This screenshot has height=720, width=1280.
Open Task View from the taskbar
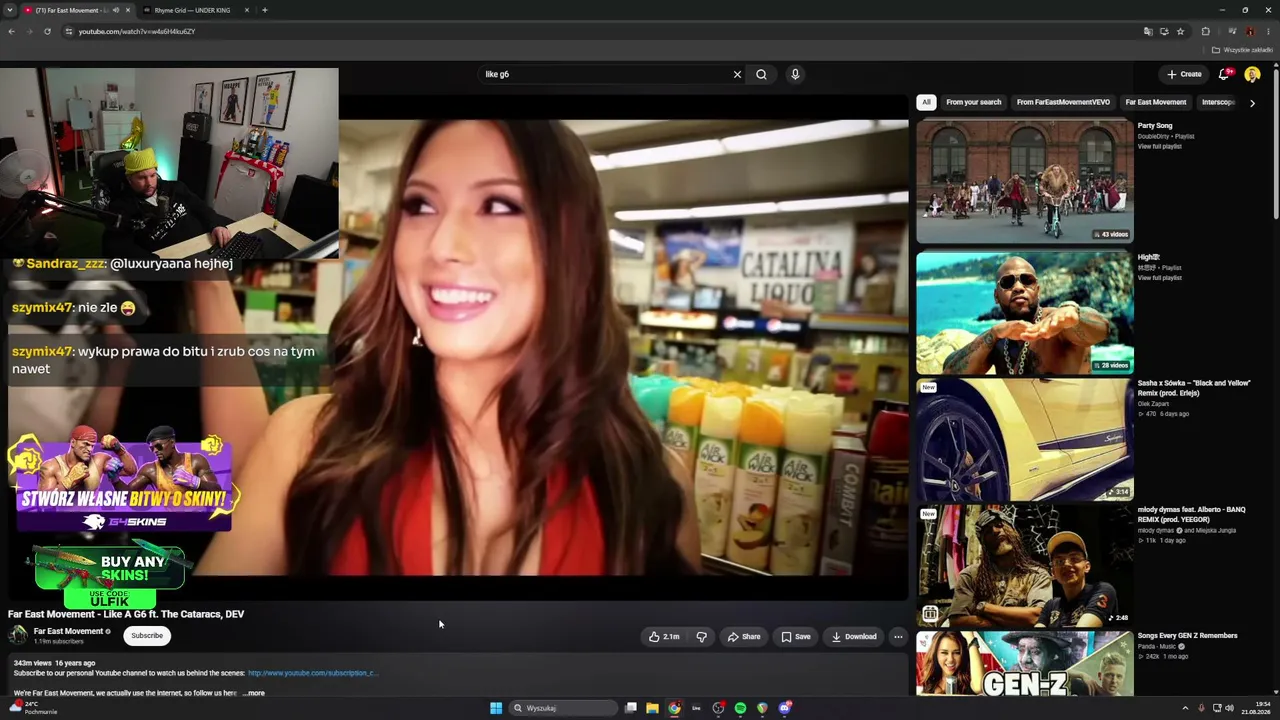[631, 708]
